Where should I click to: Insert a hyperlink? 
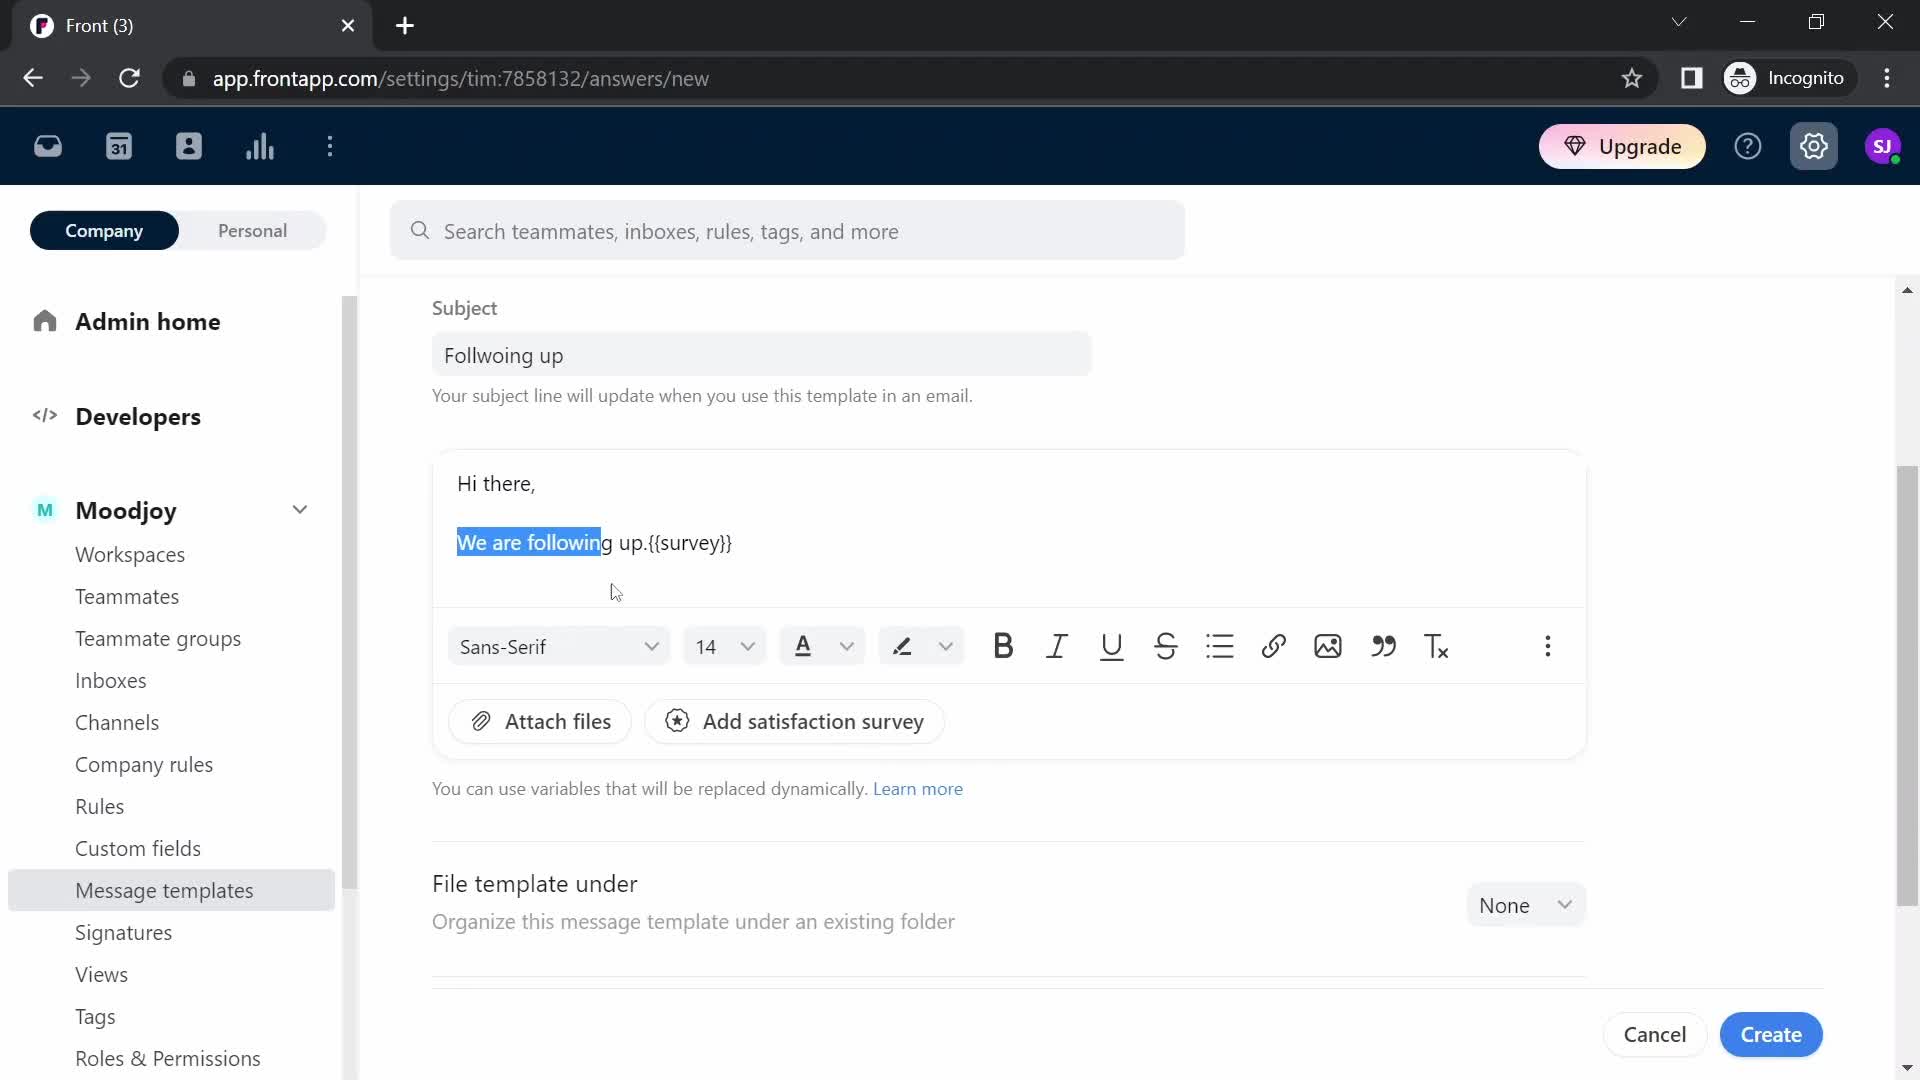pyautogui.click(x=1274, y=647)
